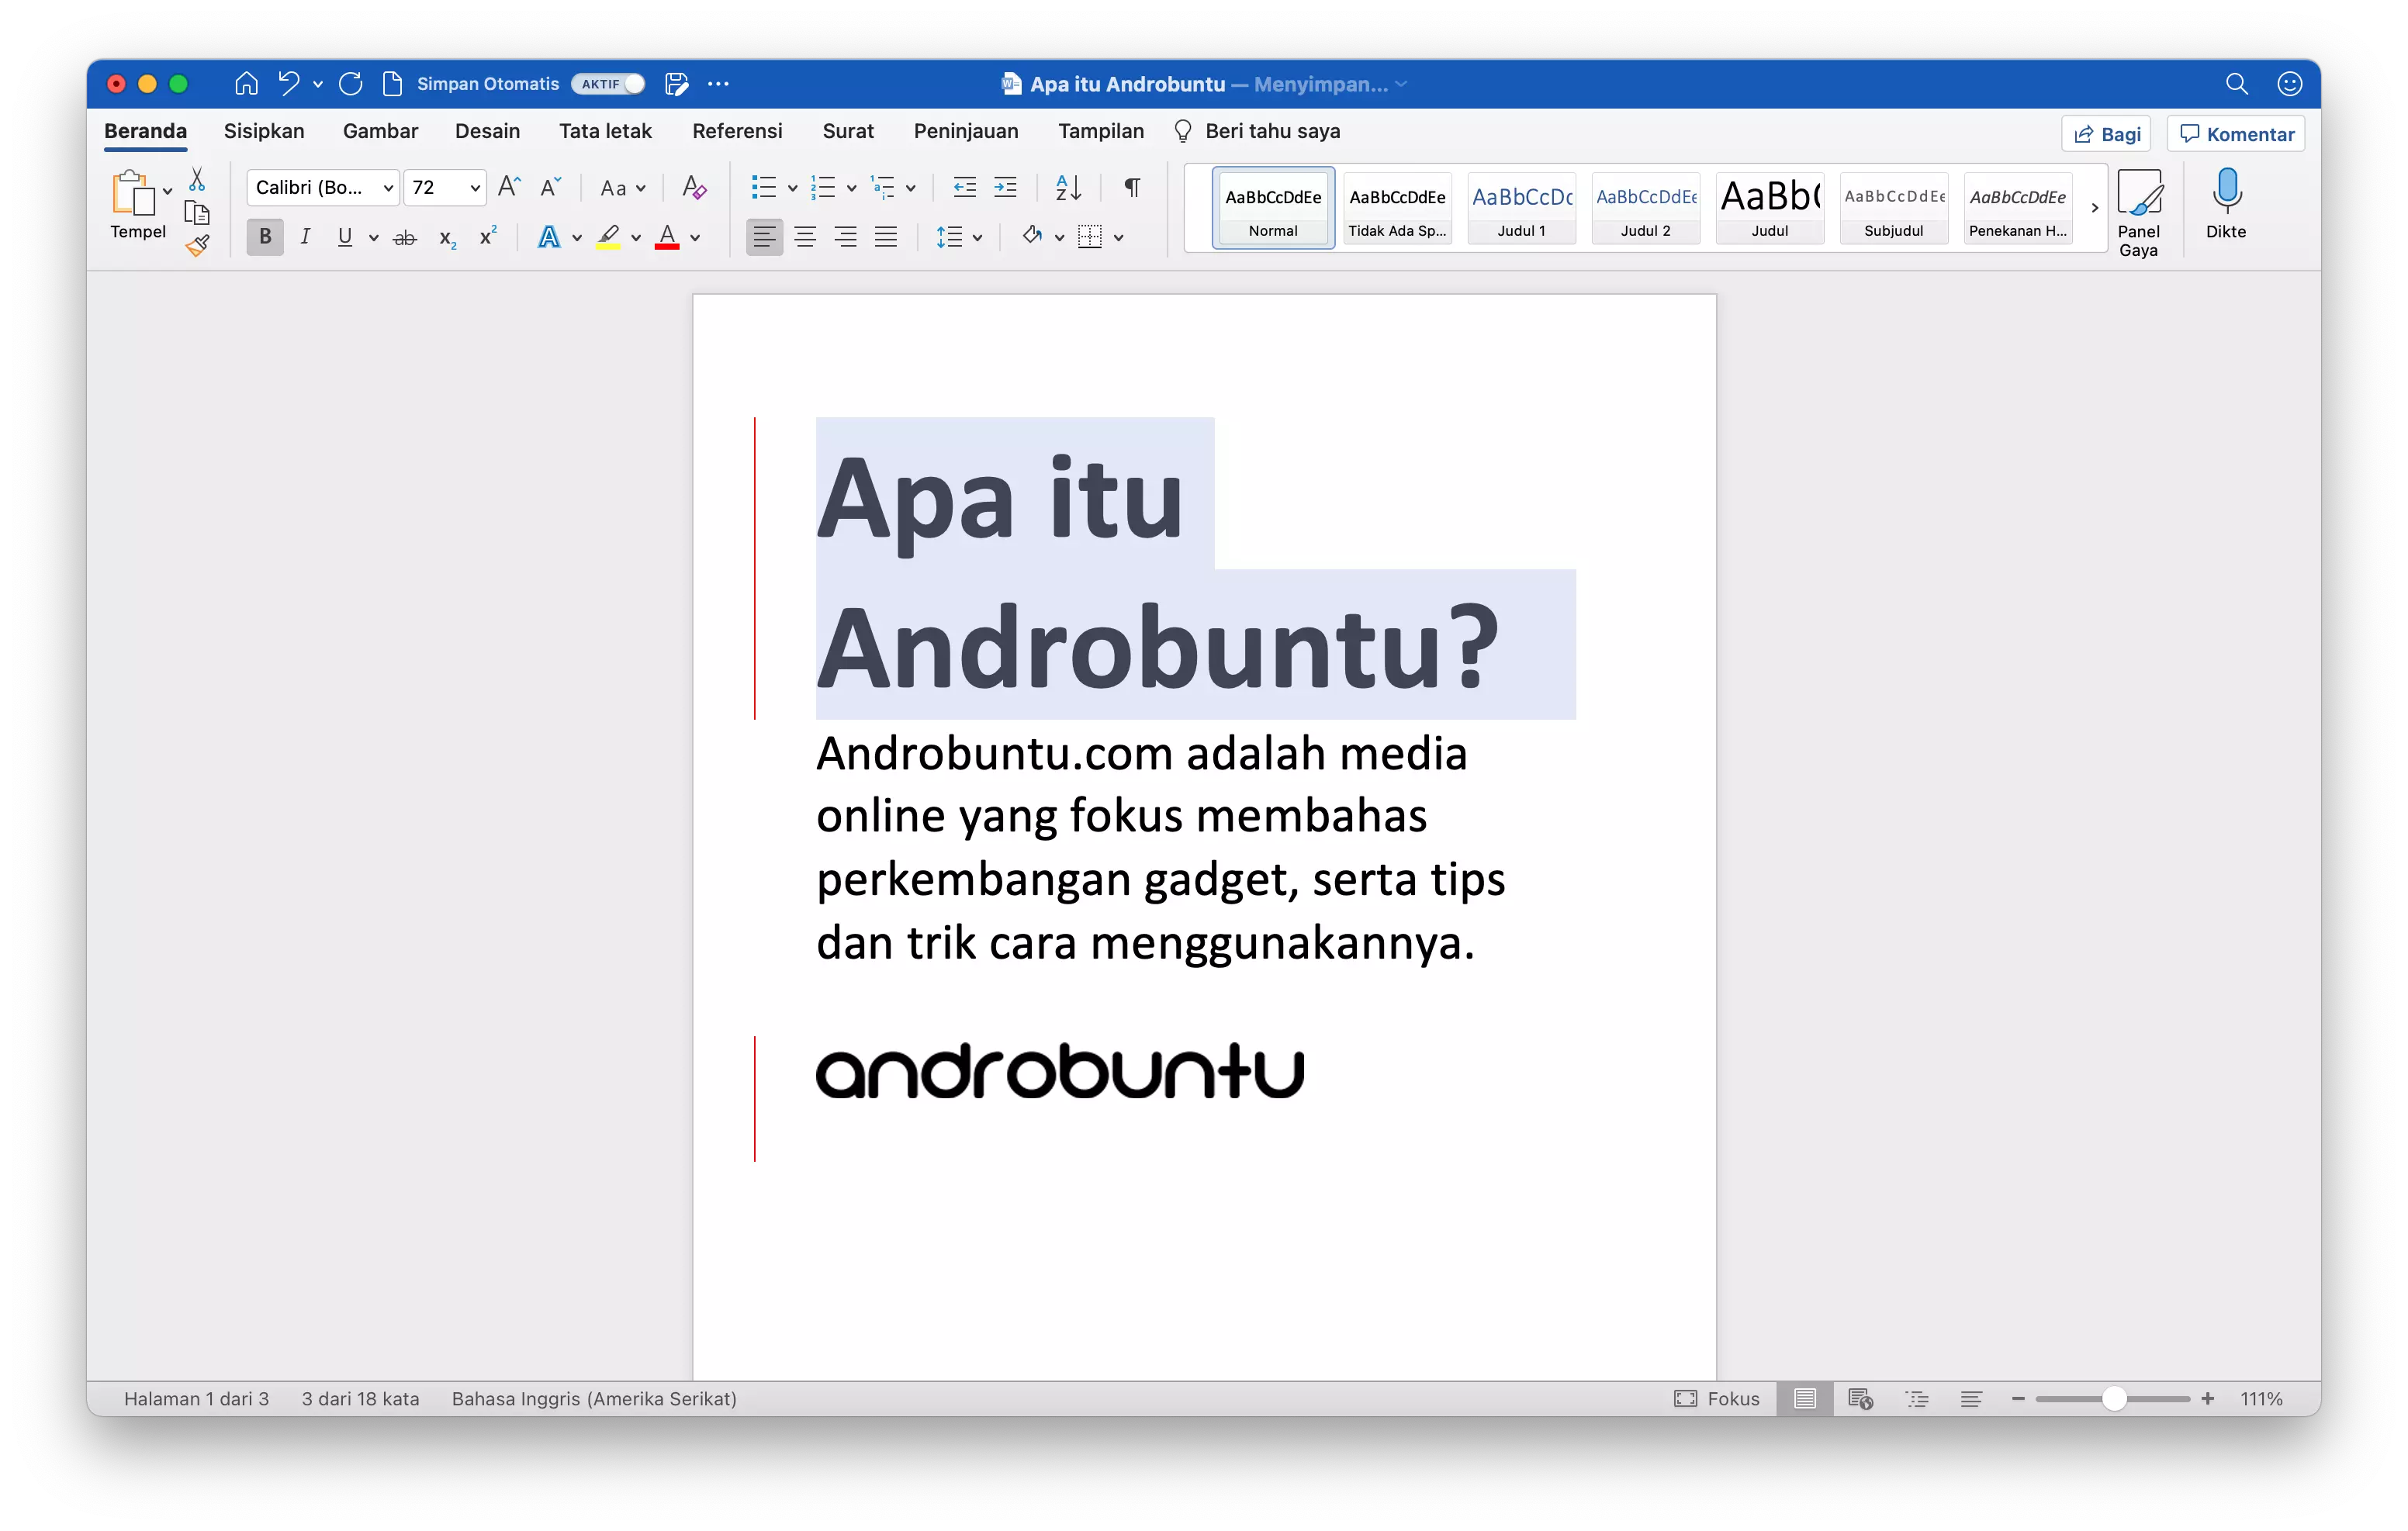Toggle Italic formatting
2408x1531 pixels.
click(x=305, y=237)
